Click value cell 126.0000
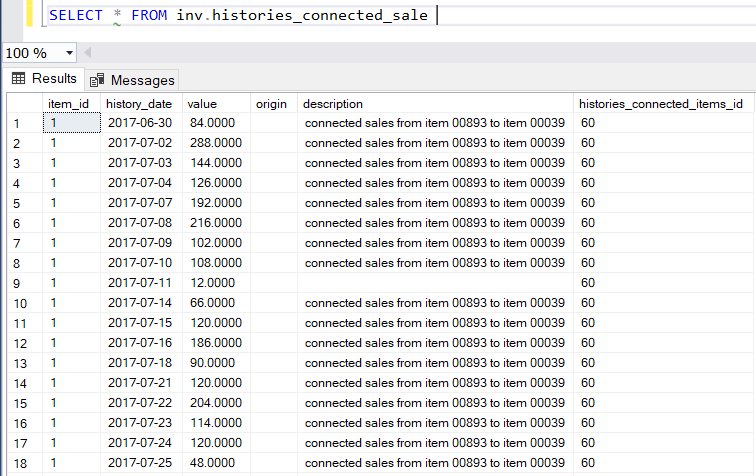This screenshot has height=476, width=756. (x=216, y=183)
